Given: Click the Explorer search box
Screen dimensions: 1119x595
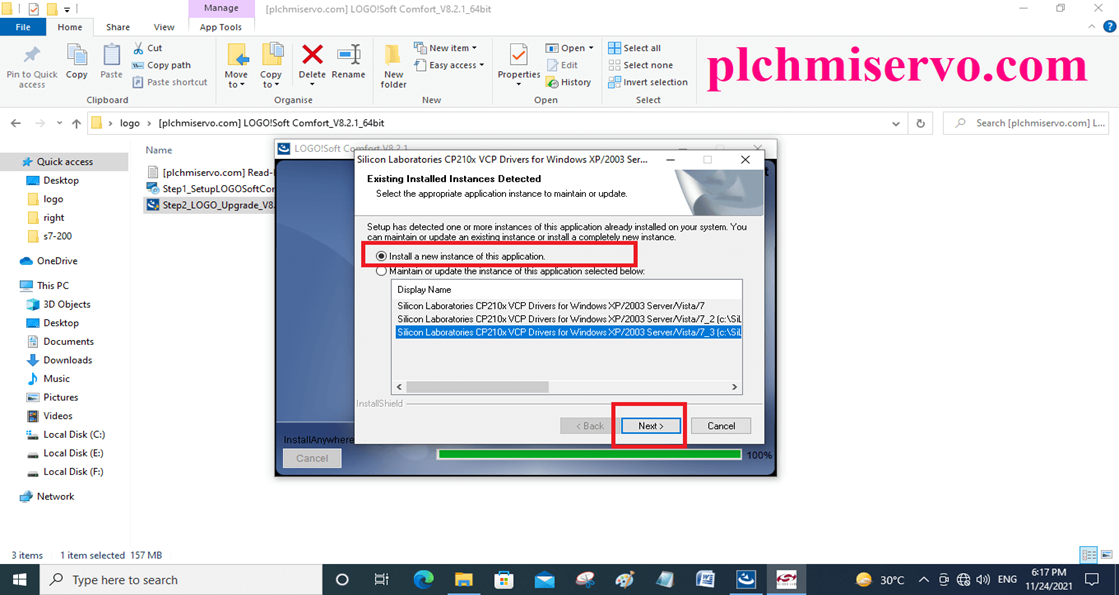Looking at the screenshot, I should 1026,123.
